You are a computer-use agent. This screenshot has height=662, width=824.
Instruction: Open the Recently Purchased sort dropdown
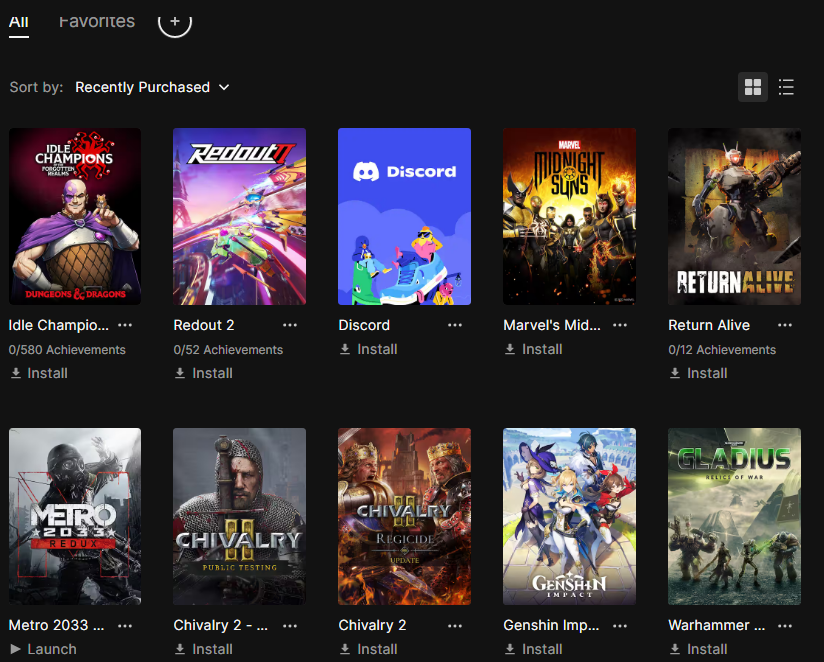coord(152,87)
